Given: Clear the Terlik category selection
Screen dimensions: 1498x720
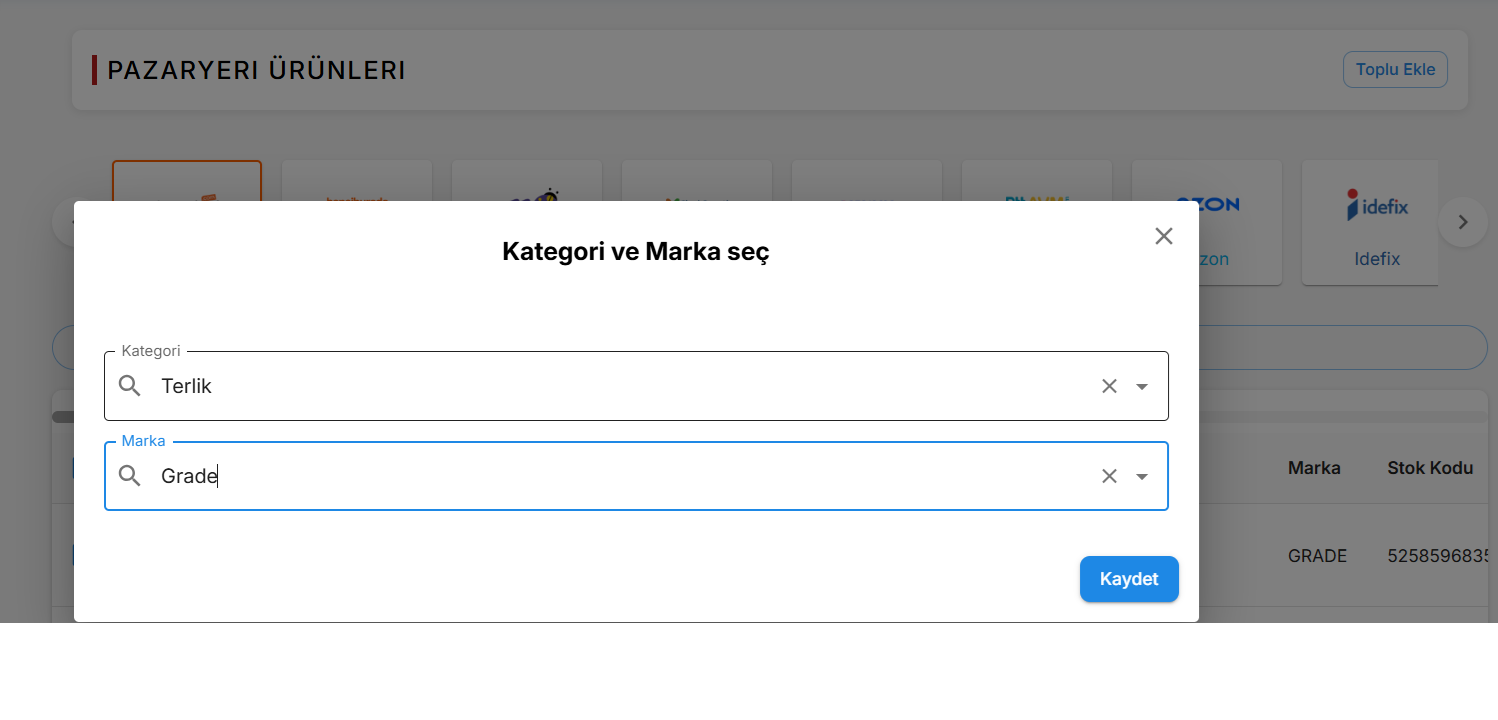Looking at the screenshot, I should (x=1109, y=385).
